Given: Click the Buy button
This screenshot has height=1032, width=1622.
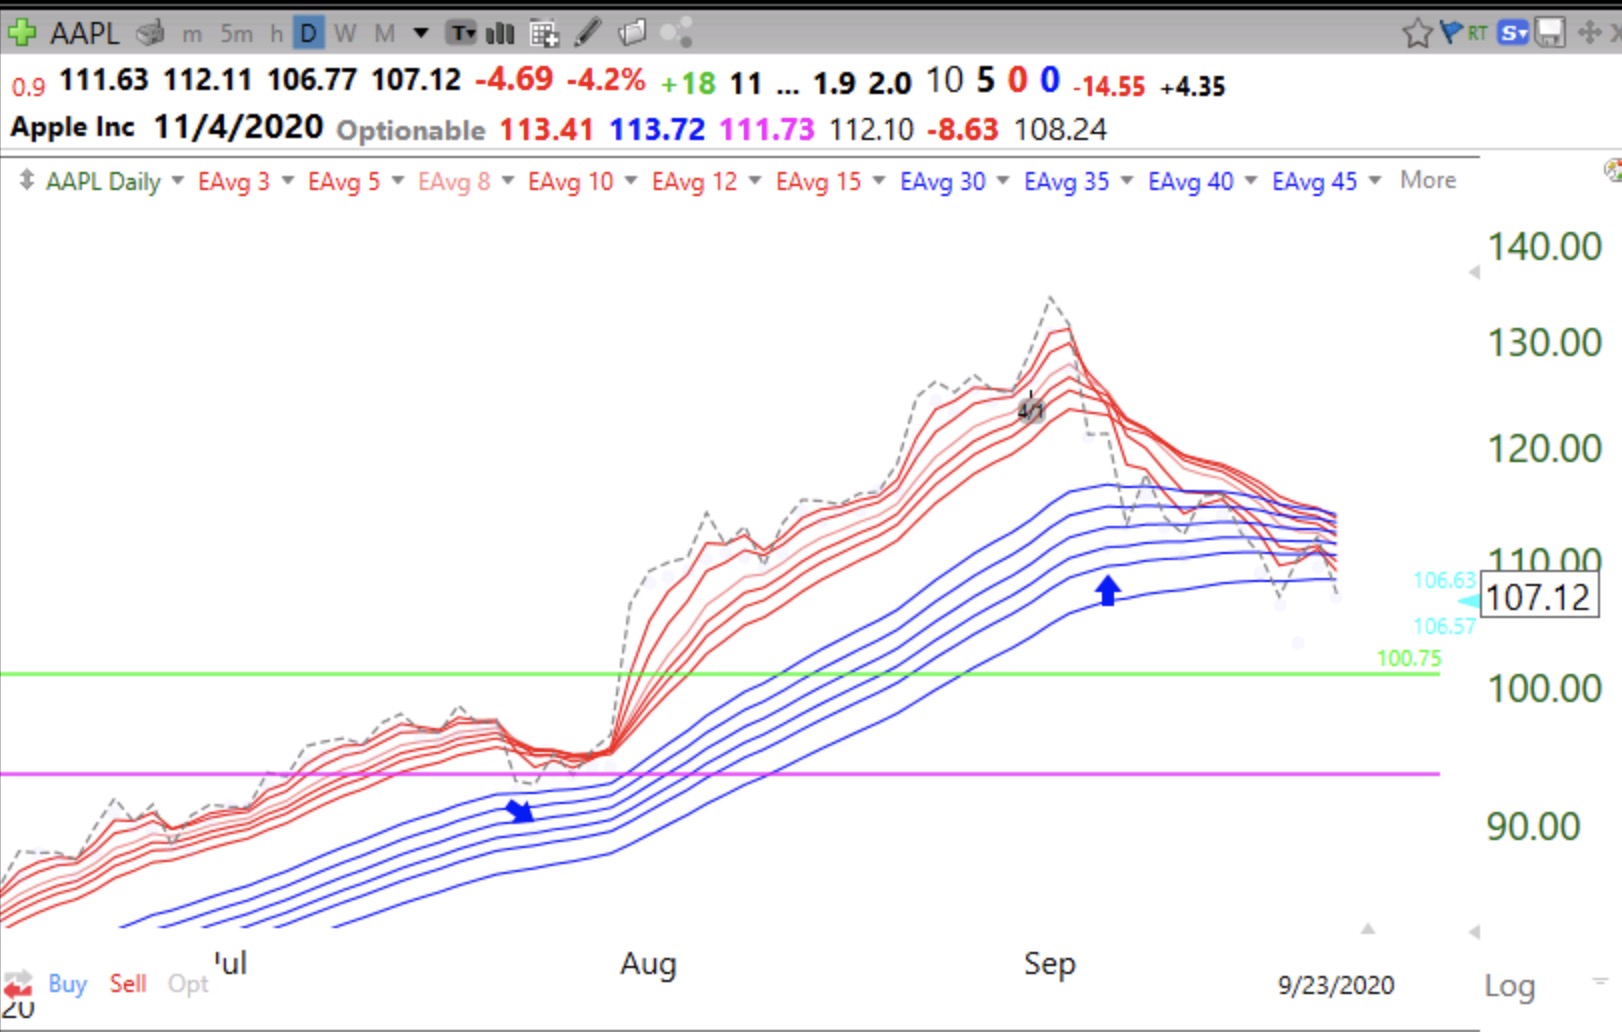Looking at the screenshot, I should tap(68, 984).
